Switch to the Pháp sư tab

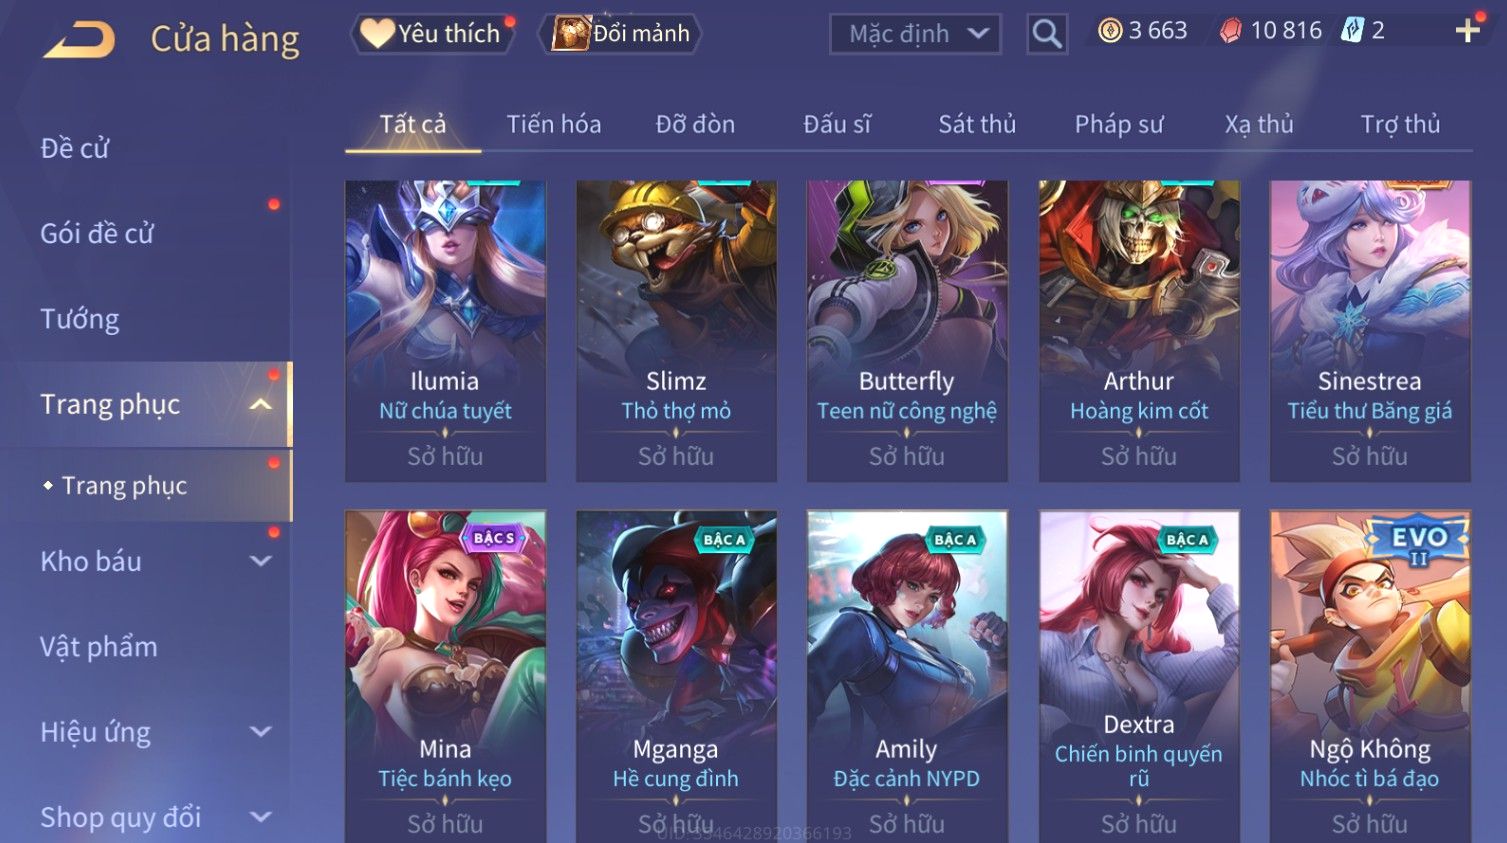point(1119,124)
